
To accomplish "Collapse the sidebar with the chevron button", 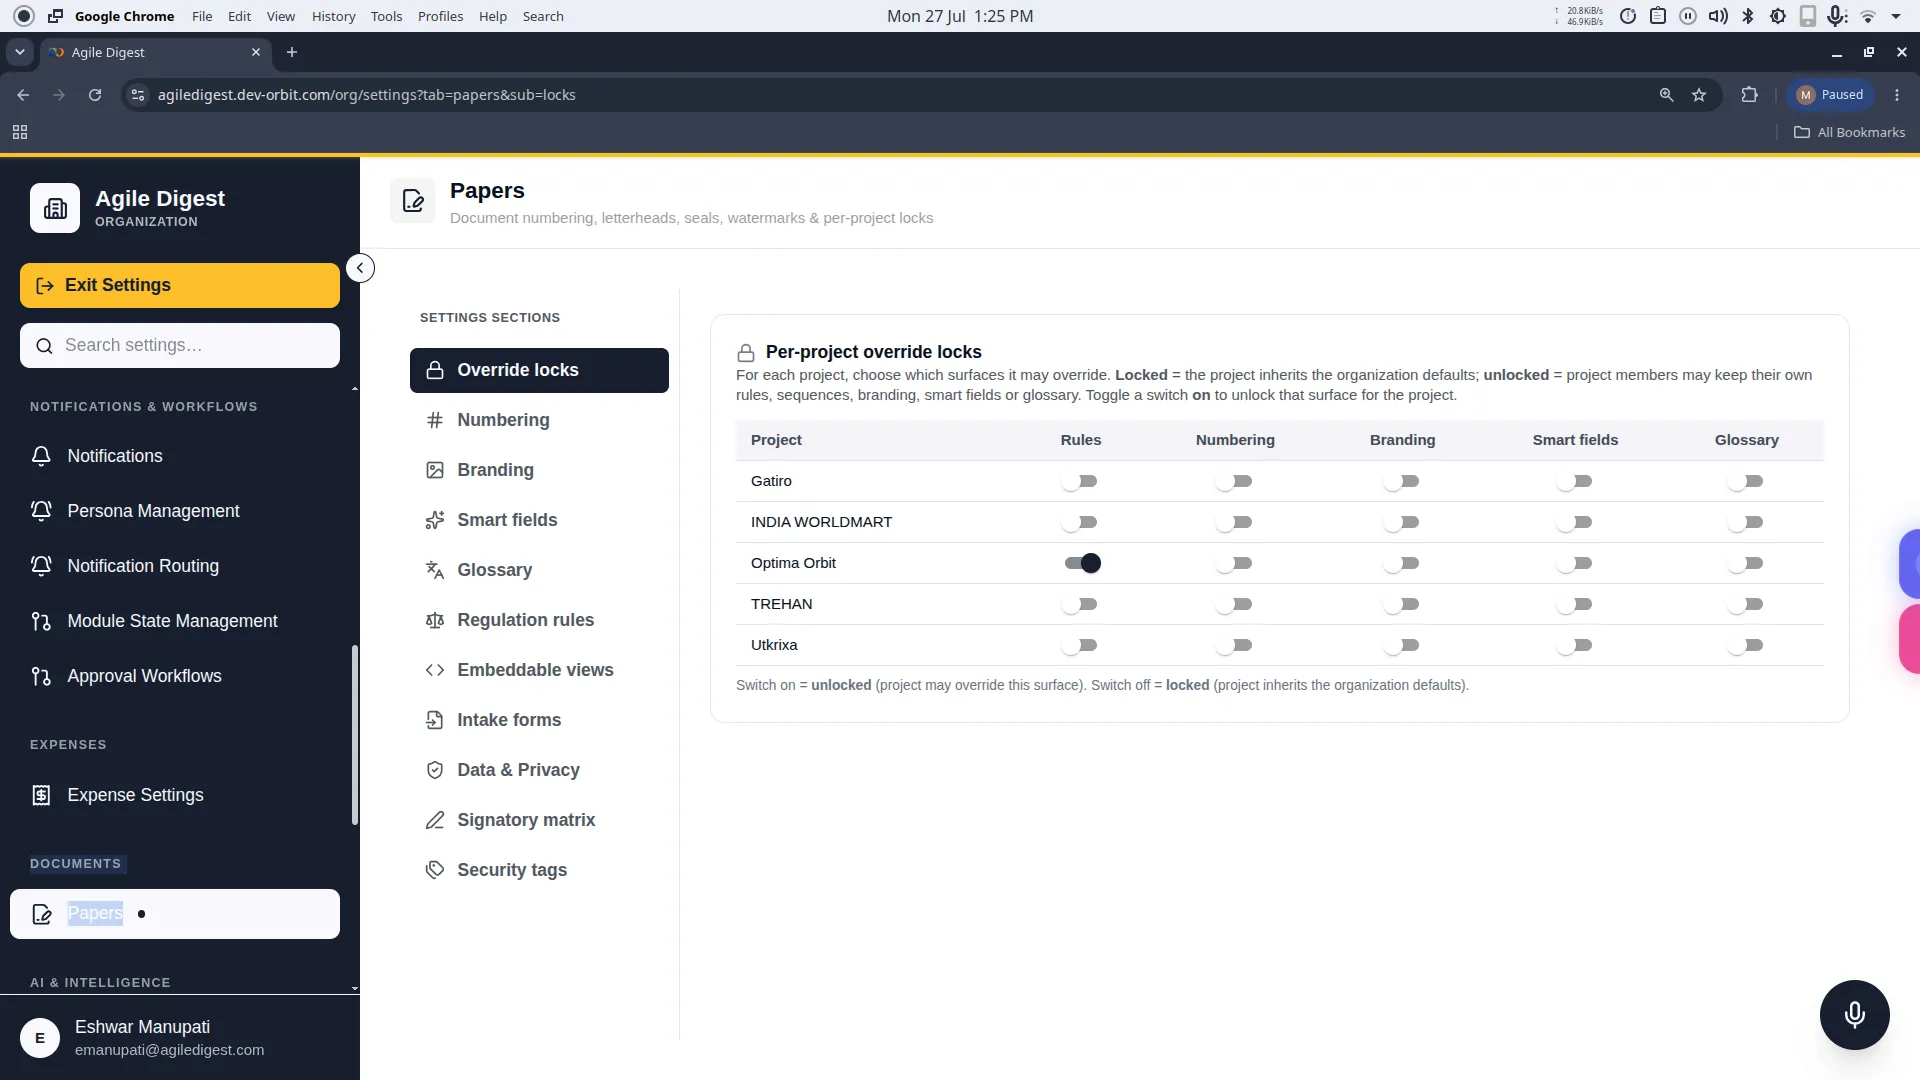I will click(360, 268).
